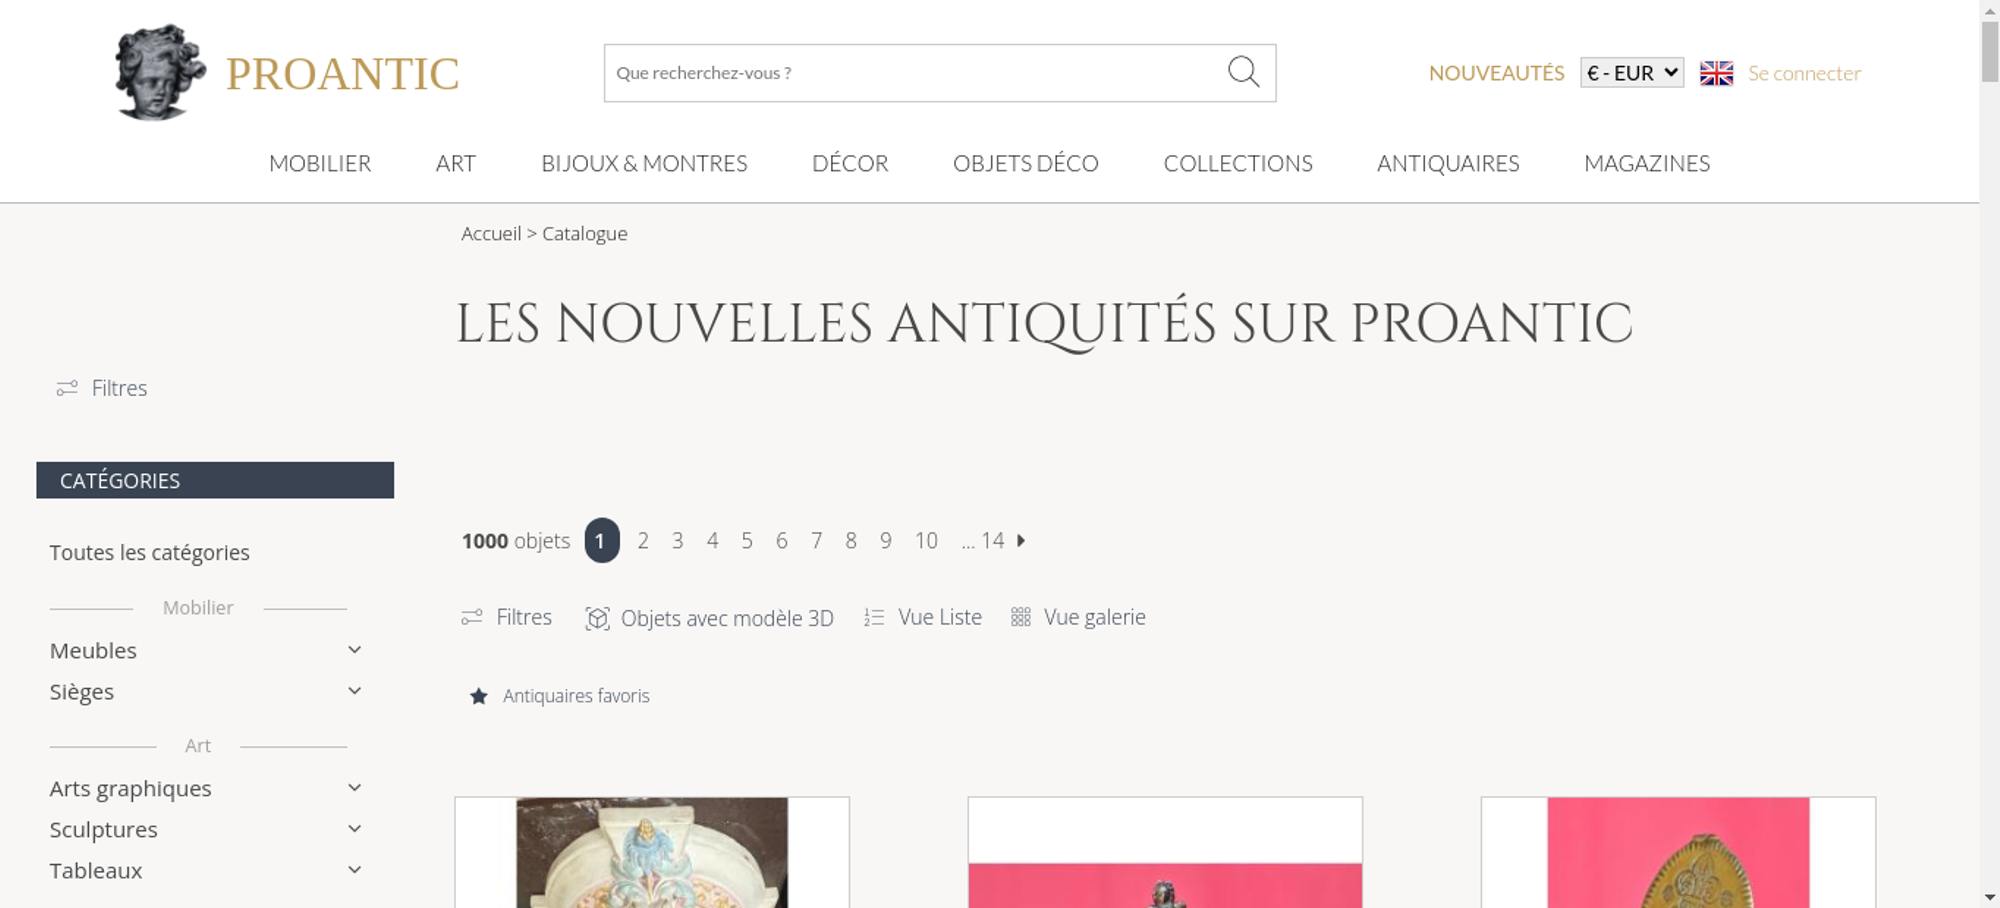This screenshot has height=908, width=2000.
Task: Select the Vue galerie grid icon
Action: pos(1020,617)
